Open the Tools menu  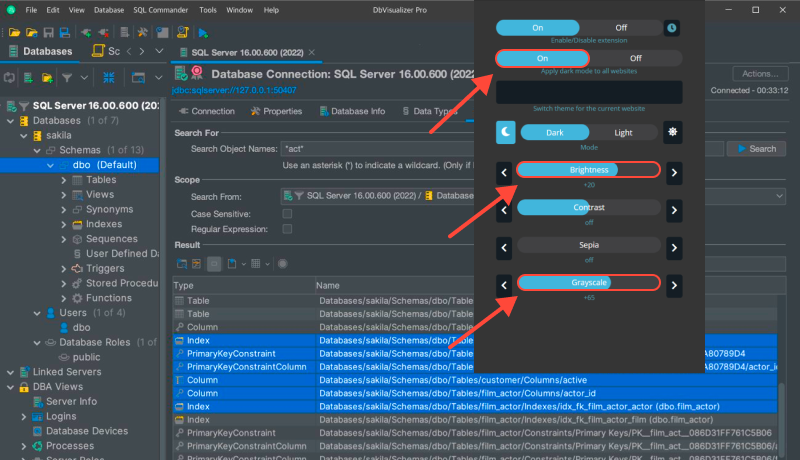[x=208, y=10]
